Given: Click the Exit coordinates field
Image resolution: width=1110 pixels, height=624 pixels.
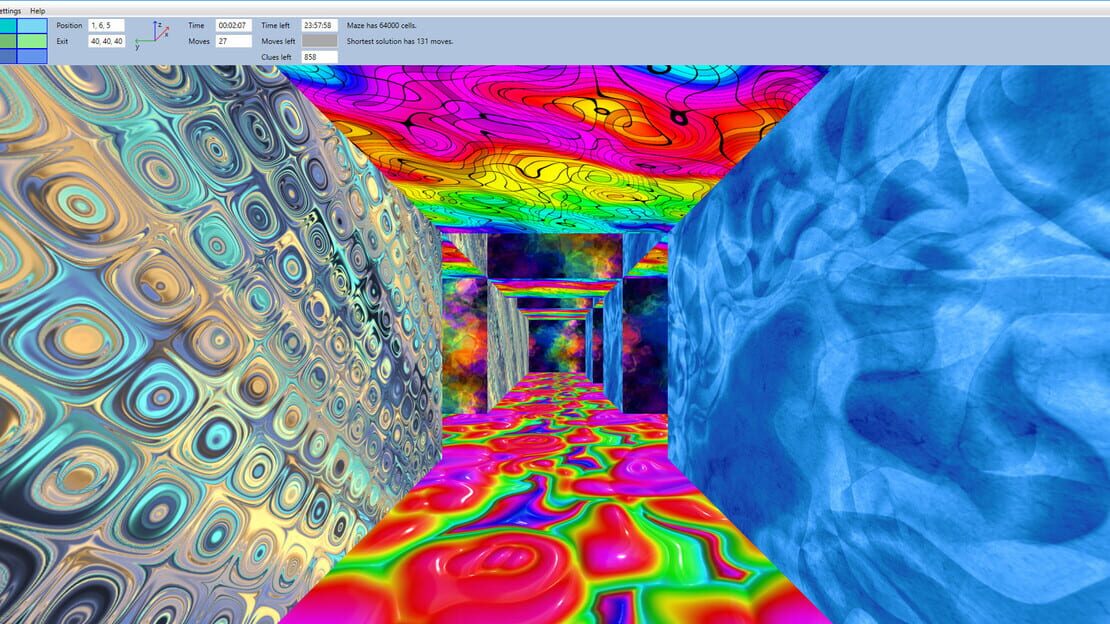Looking at the screenshot, I should (106, 41).
